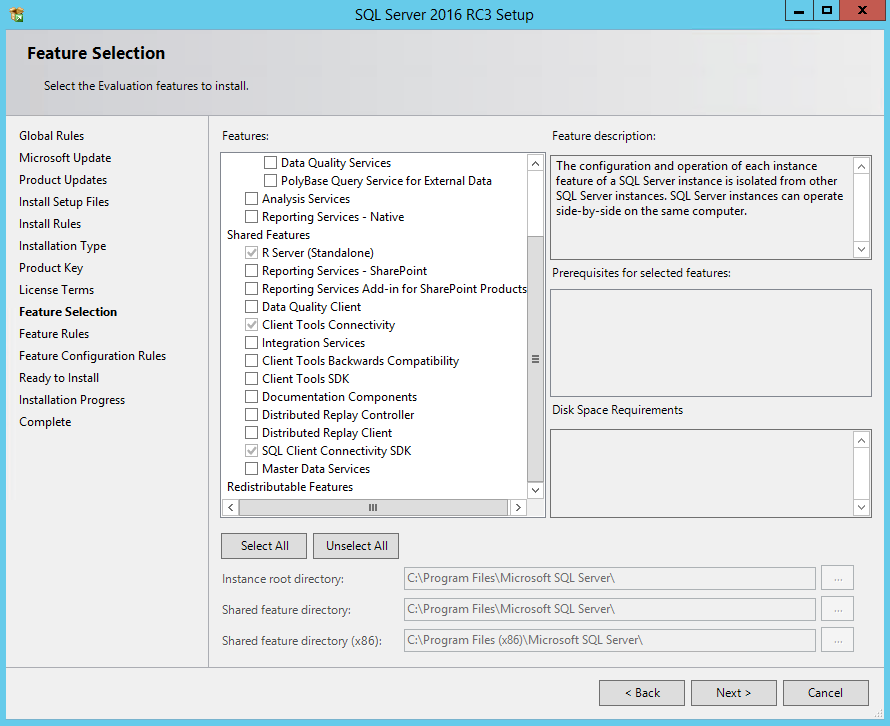Check PolyBase Query Service for External Data
This screenshot has height=726, width=890.
pos(270,181)
